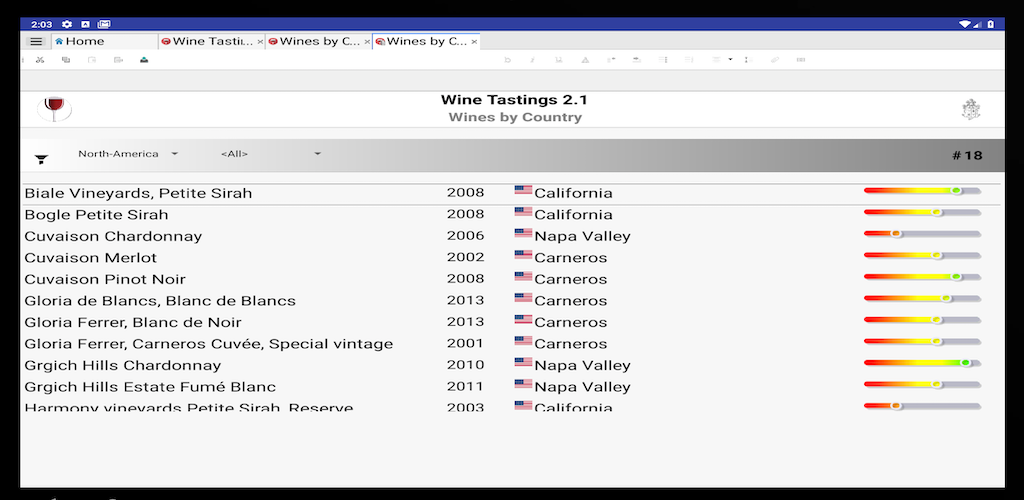The width and height of the screenshot is (1024, 500).
Task: Select Grgich Hills Estate Fumé Blanc
Action: pyautogui.click(x=150, y=387)
